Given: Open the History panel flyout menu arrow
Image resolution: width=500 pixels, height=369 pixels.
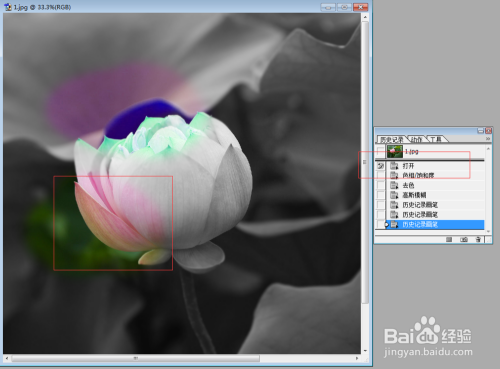Looking at the screenshot, I should (x=488, y=138).
